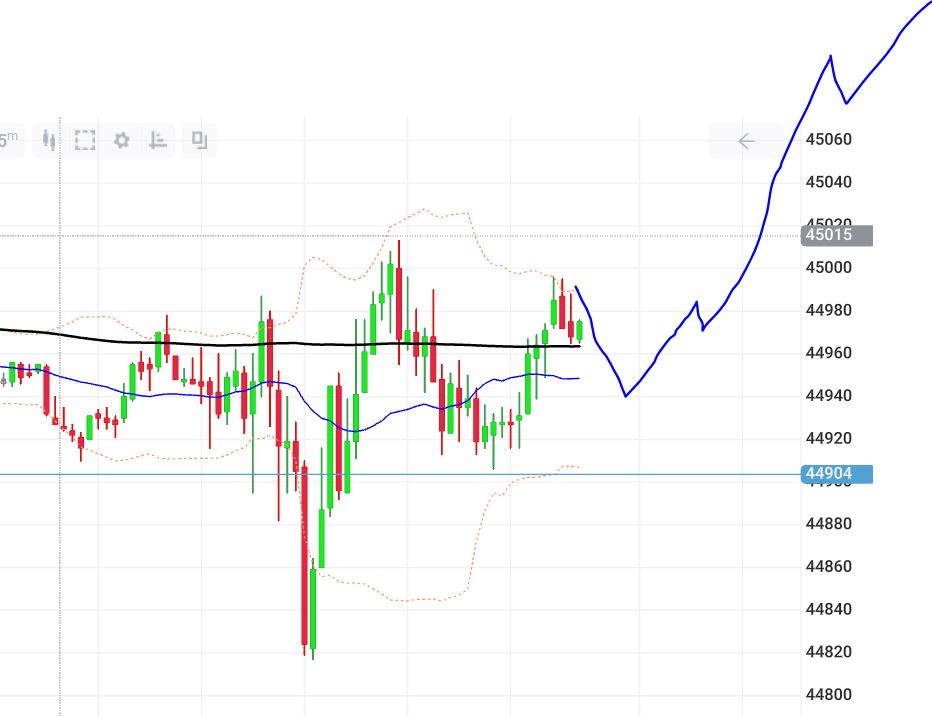932x717 pixels.
Task: Open chart settings gear icon
Action: click(x=122, y=141)
